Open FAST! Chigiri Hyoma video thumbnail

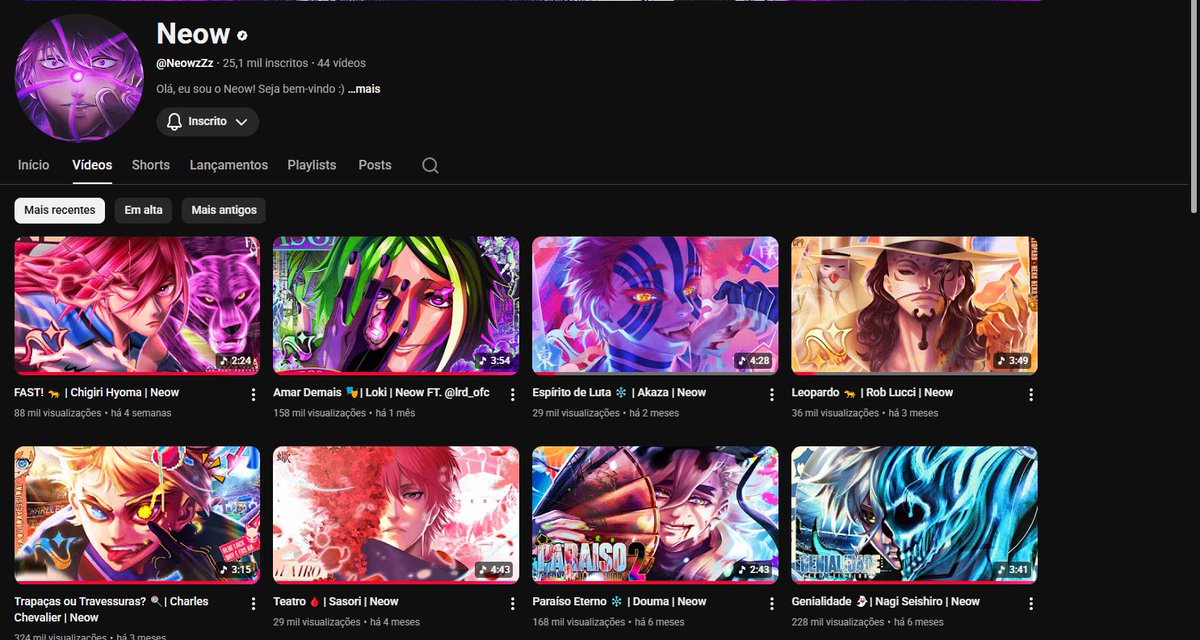(x=137, y=305)
